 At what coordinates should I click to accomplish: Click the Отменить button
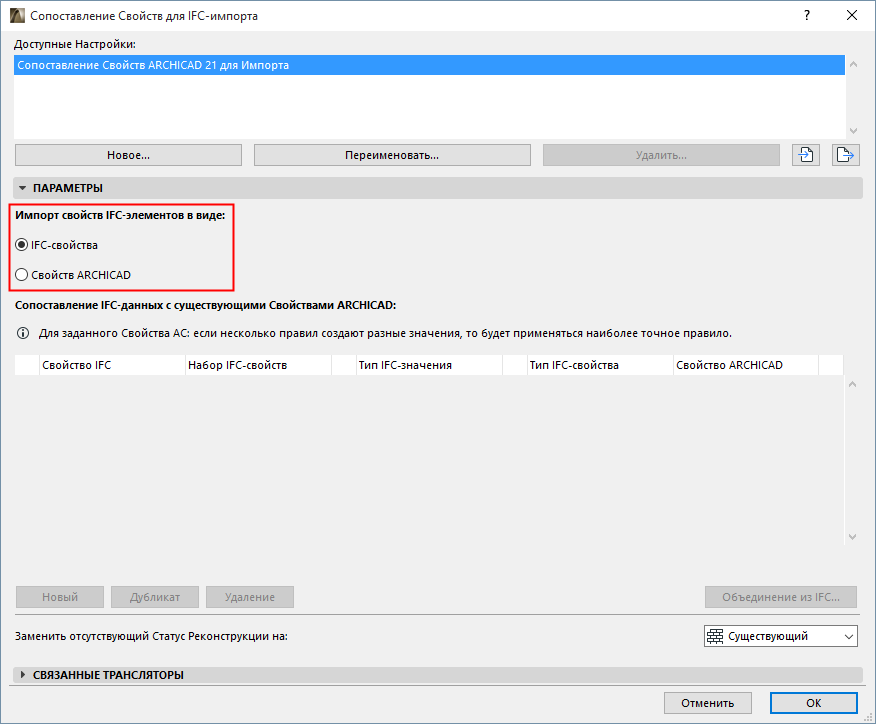[x=708, y=703]
